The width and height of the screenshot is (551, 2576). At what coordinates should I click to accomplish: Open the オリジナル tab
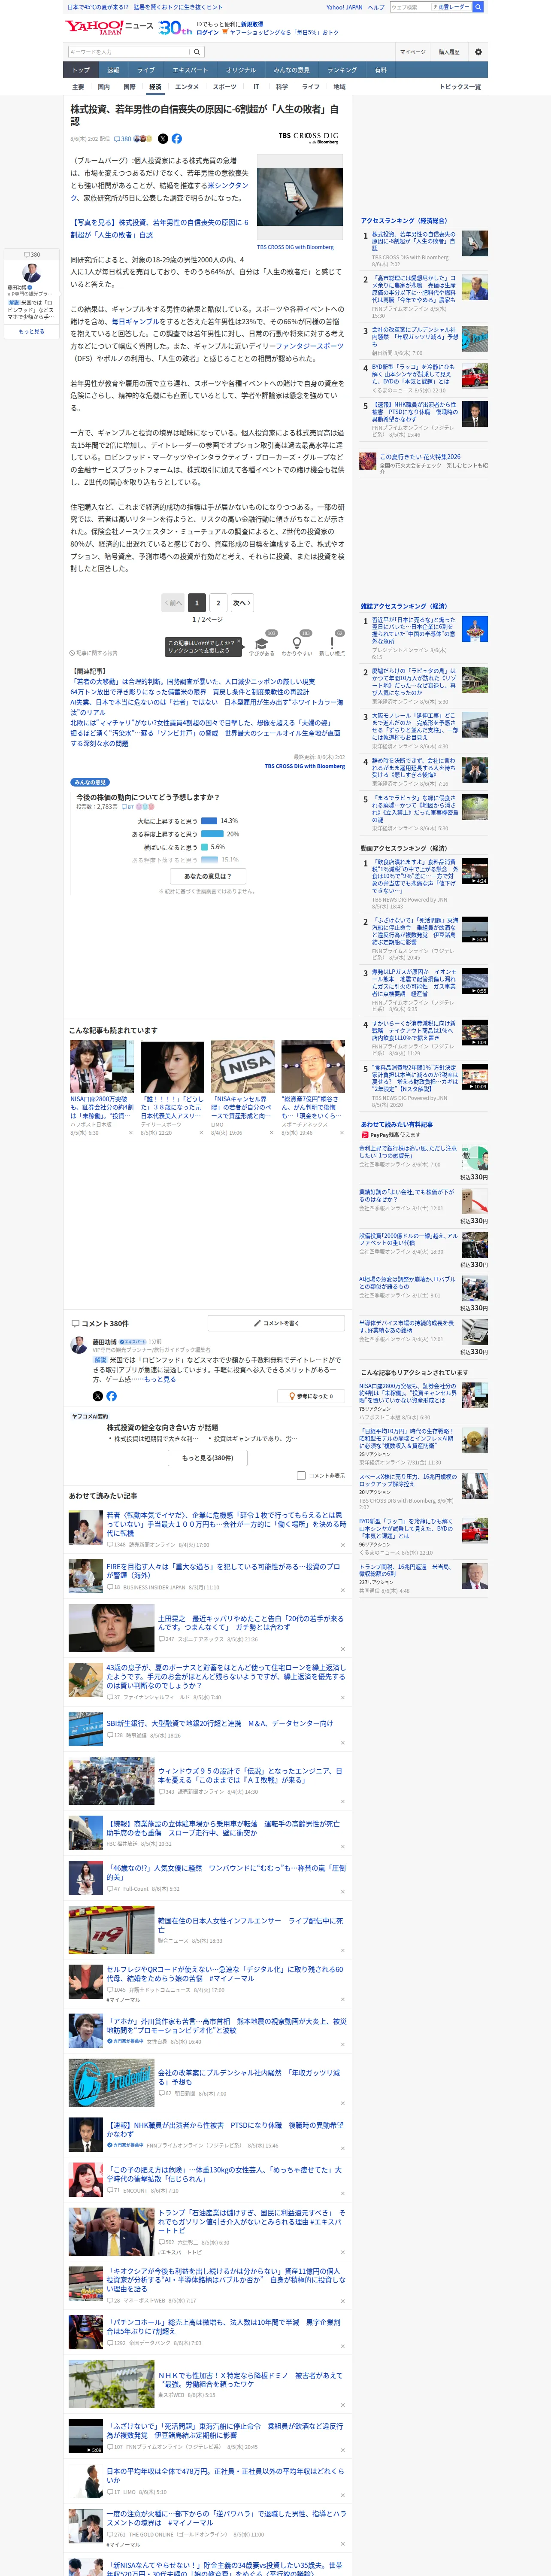point(241,70)
